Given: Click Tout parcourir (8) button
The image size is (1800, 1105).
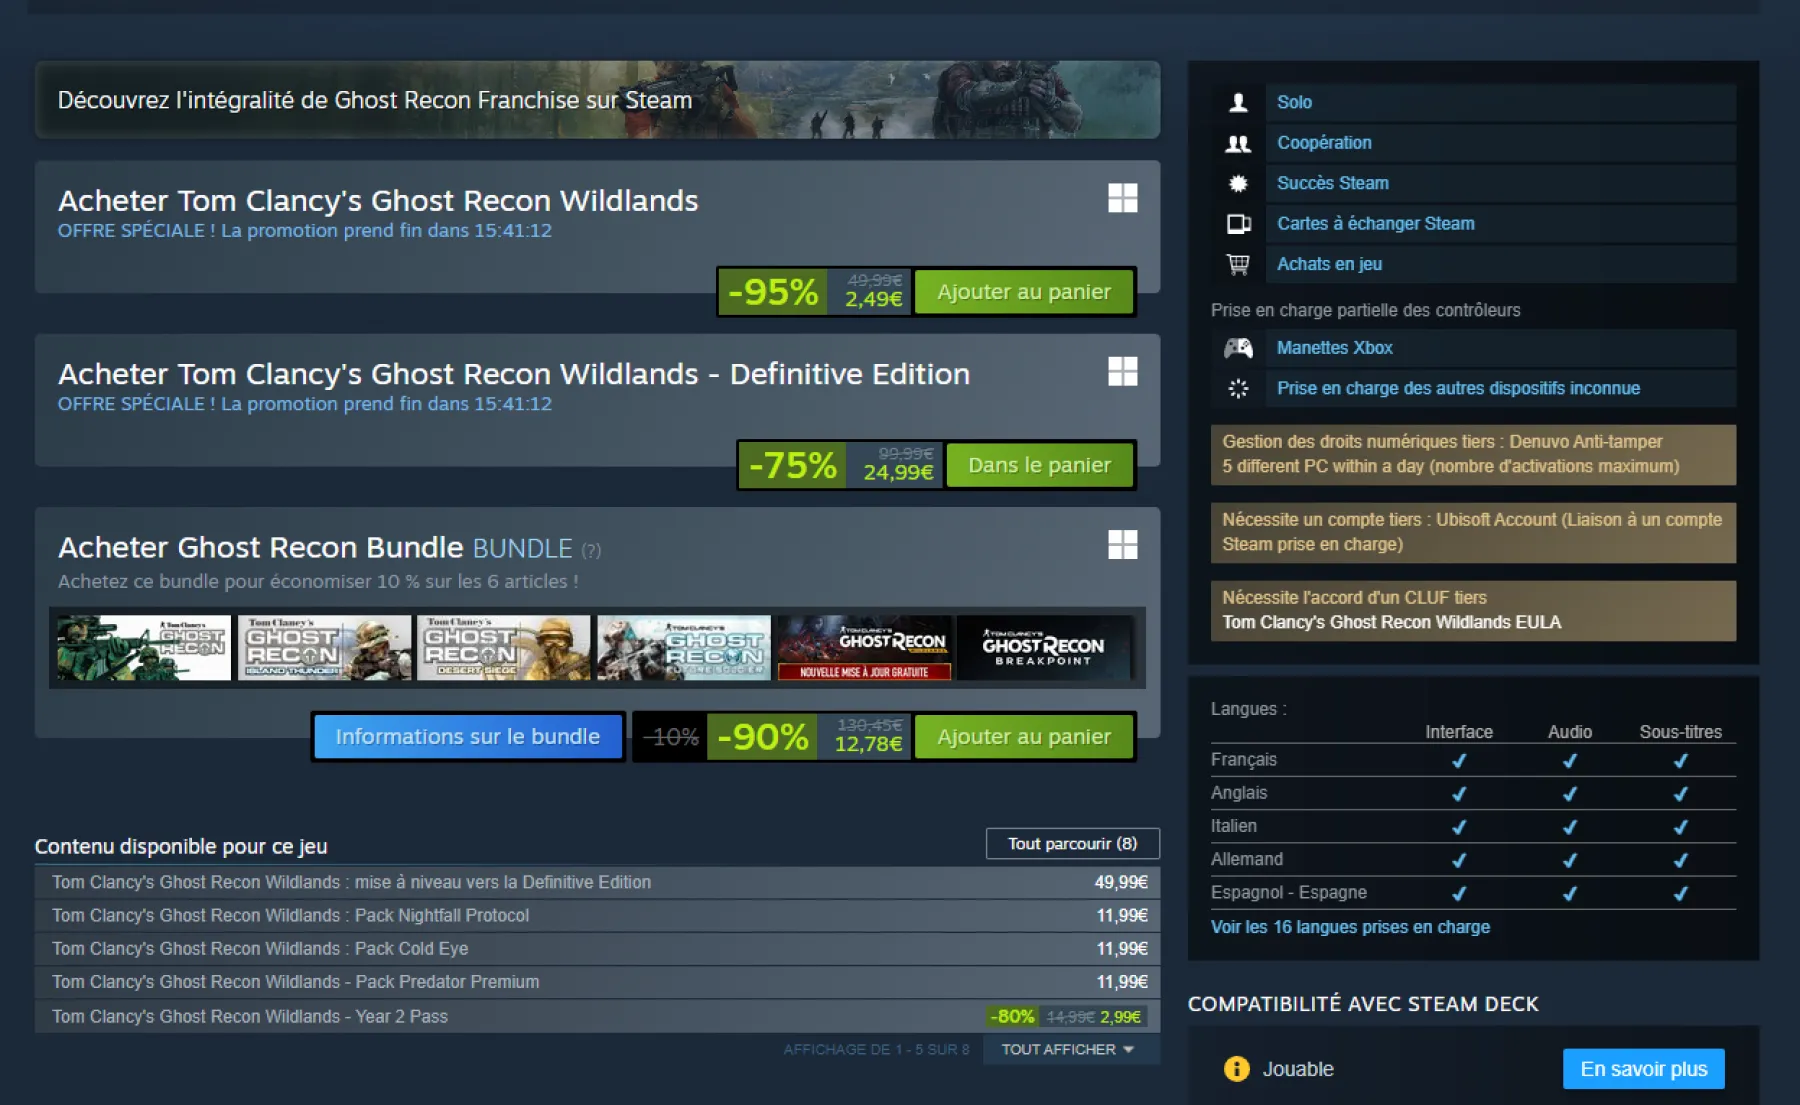Looking at the screenshot, I should [x=1072, y=844].
